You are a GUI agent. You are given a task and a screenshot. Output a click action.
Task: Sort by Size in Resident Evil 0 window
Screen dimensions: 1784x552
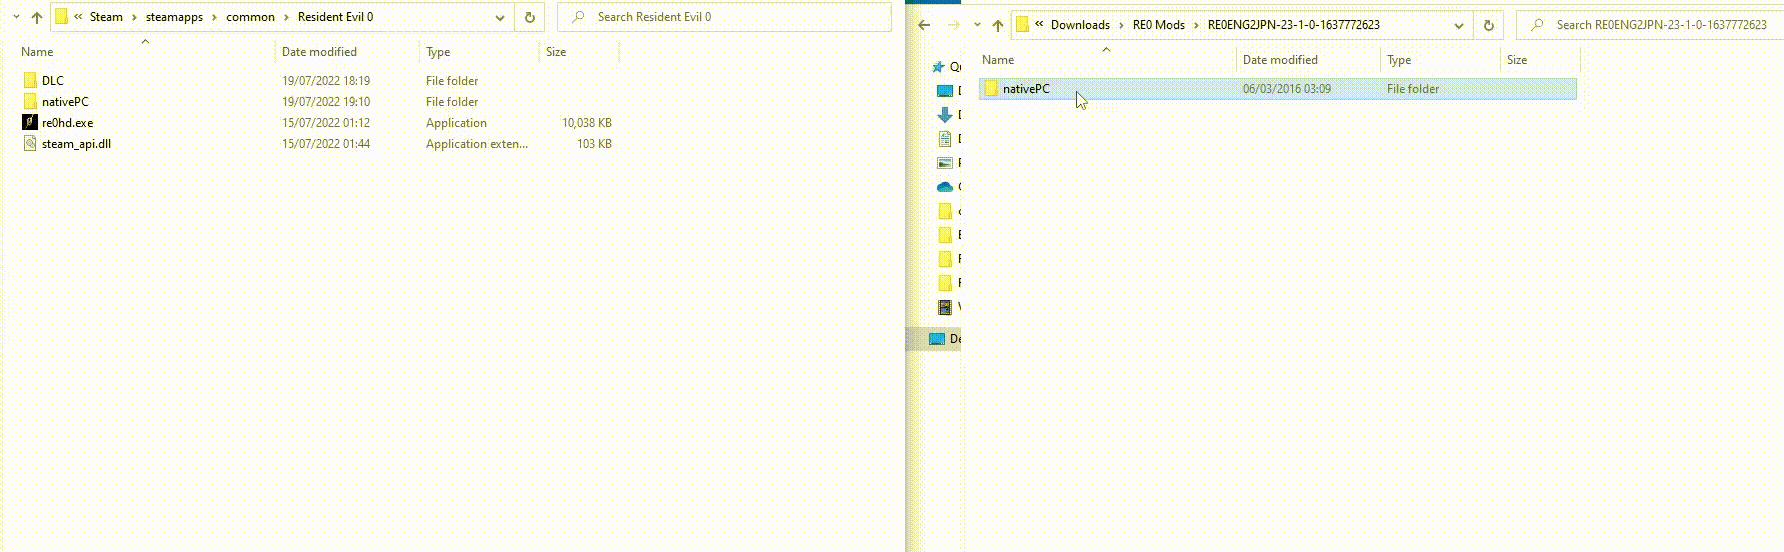[x=556, y=52]
